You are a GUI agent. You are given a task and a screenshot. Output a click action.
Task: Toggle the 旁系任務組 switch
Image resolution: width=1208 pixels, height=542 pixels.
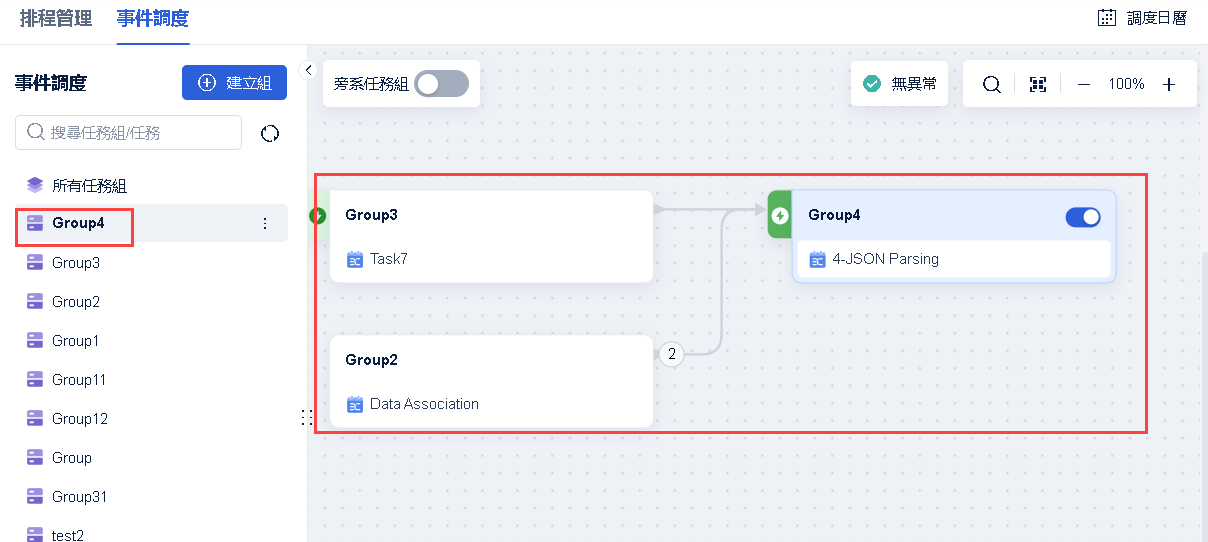pos(442,84)
